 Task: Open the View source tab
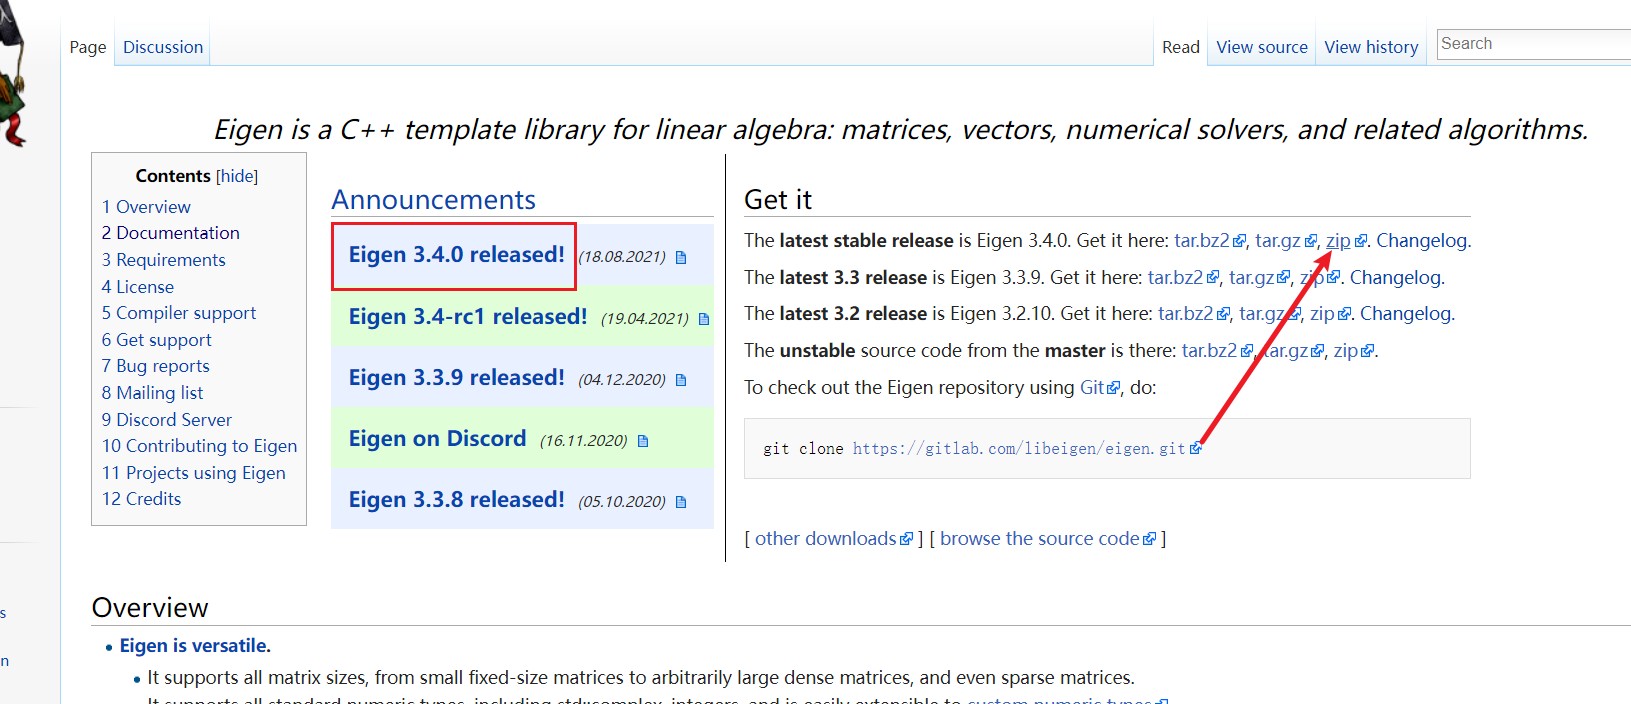[1262, 47]
